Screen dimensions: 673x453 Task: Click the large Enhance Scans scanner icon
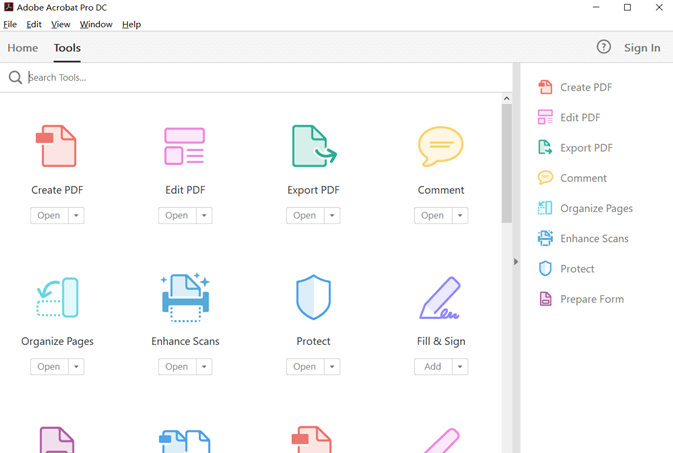coord(185,297)
